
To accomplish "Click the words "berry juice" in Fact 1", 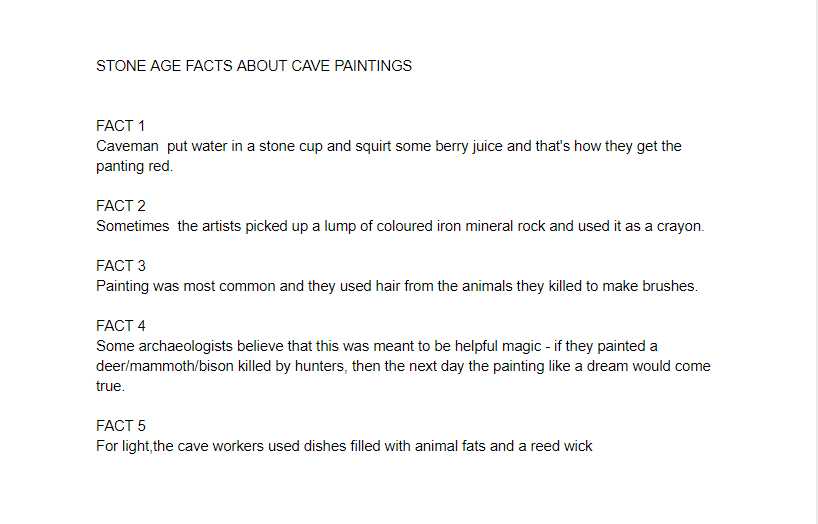I will [473, 146].
